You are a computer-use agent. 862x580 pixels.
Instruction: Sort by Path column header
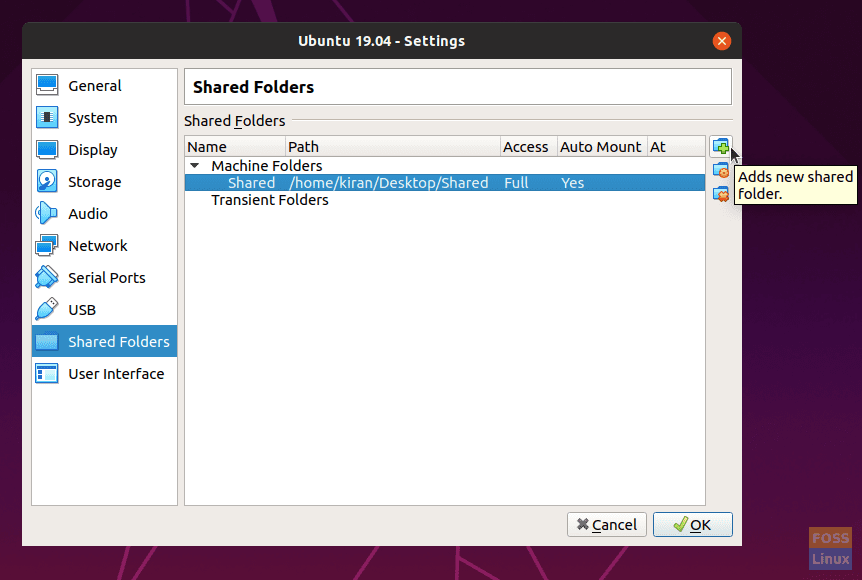click(393, 147)
